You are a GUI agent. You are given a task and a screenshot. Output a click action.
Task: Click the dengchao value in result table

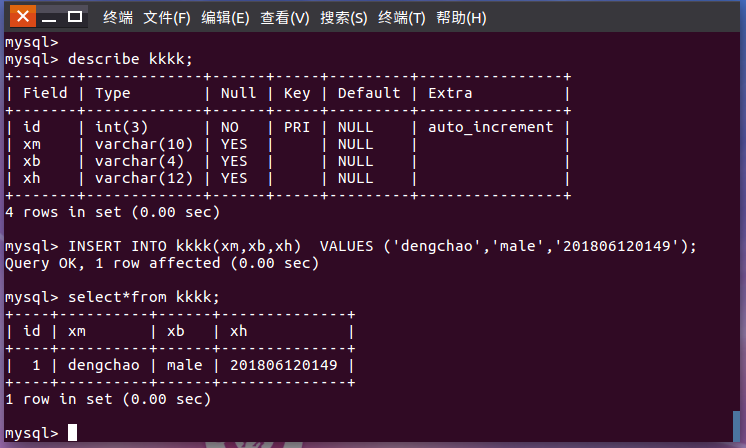tap(104, 365)
